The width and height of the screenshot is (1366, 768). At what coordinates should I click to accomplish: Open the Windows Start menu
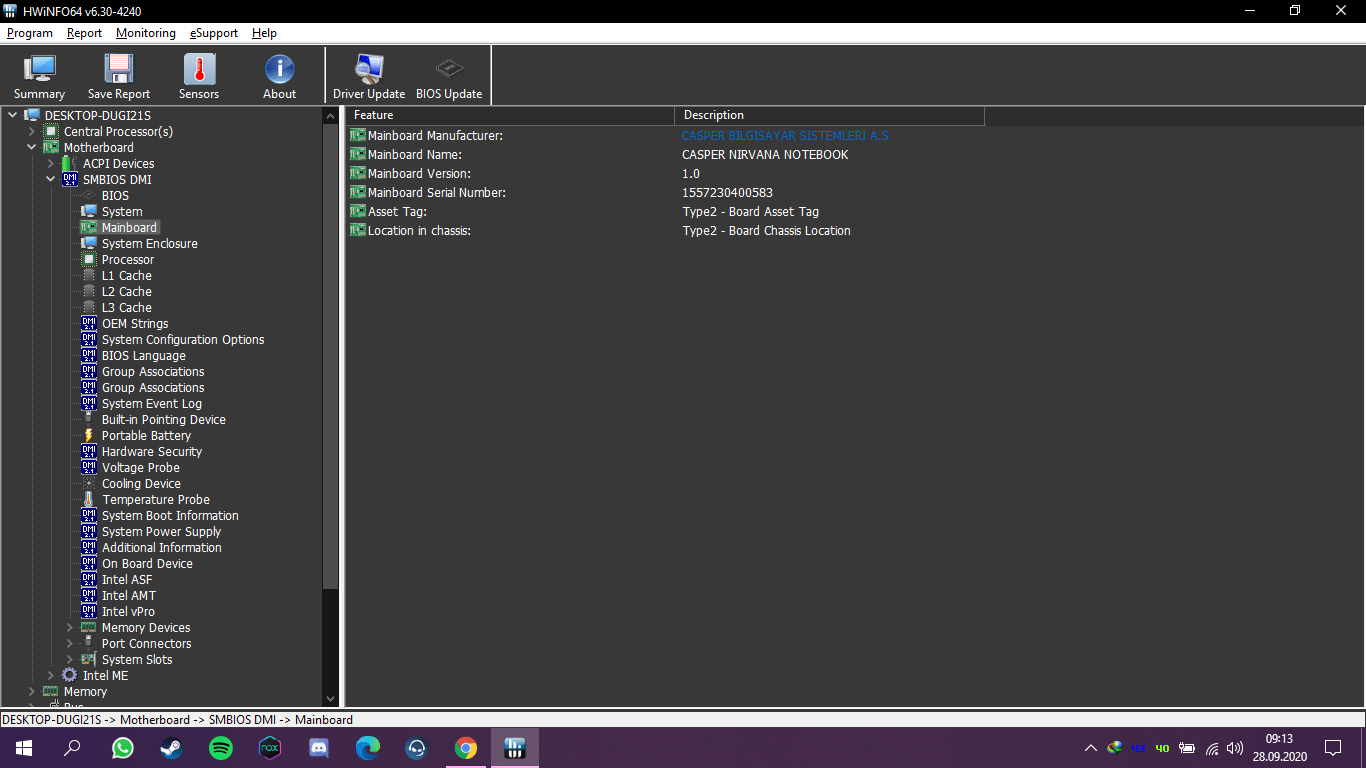pos(24,748)
